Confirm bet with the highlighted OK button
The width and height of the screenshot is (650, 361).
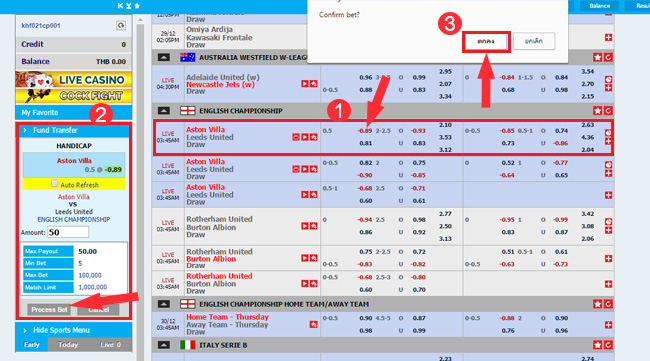(486, 41)
